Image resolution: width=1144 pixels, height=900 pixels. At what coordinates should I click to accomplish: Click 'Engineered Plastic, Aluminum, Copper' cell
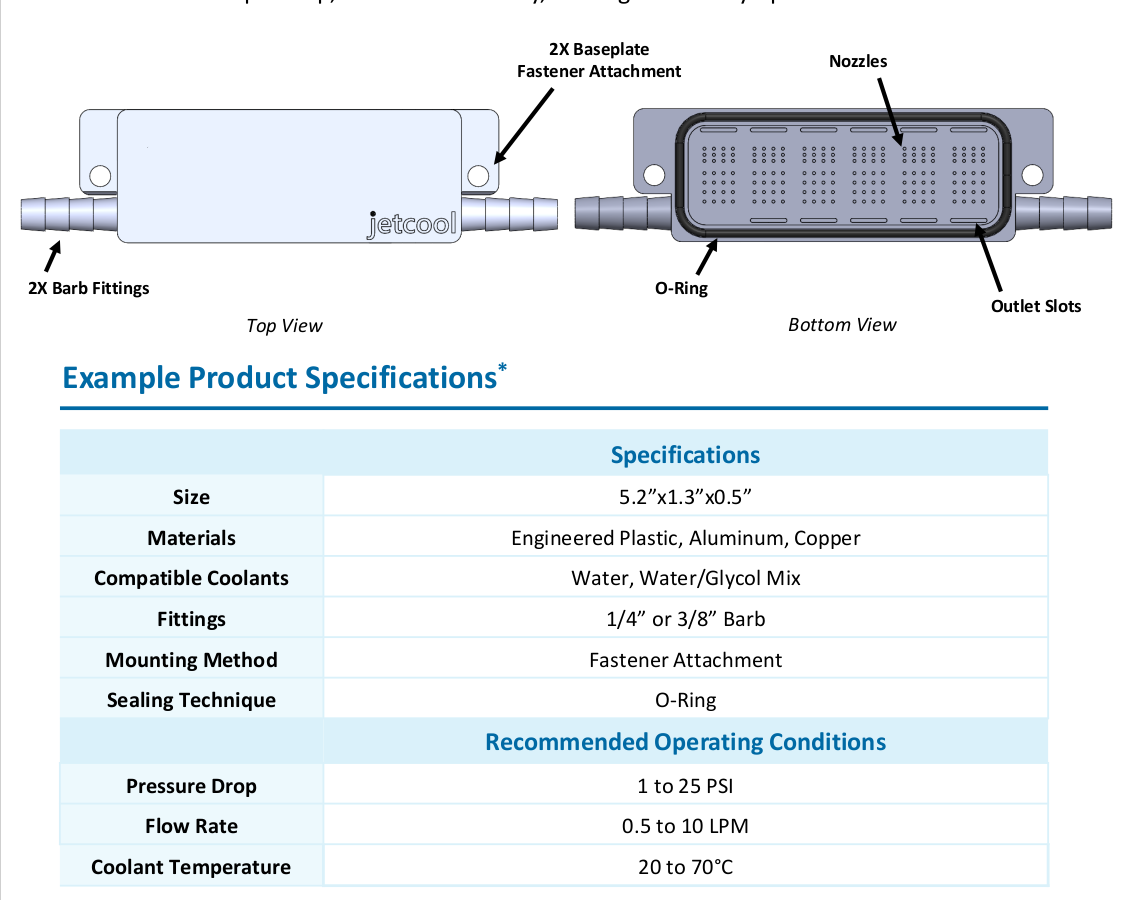[685, 538]
